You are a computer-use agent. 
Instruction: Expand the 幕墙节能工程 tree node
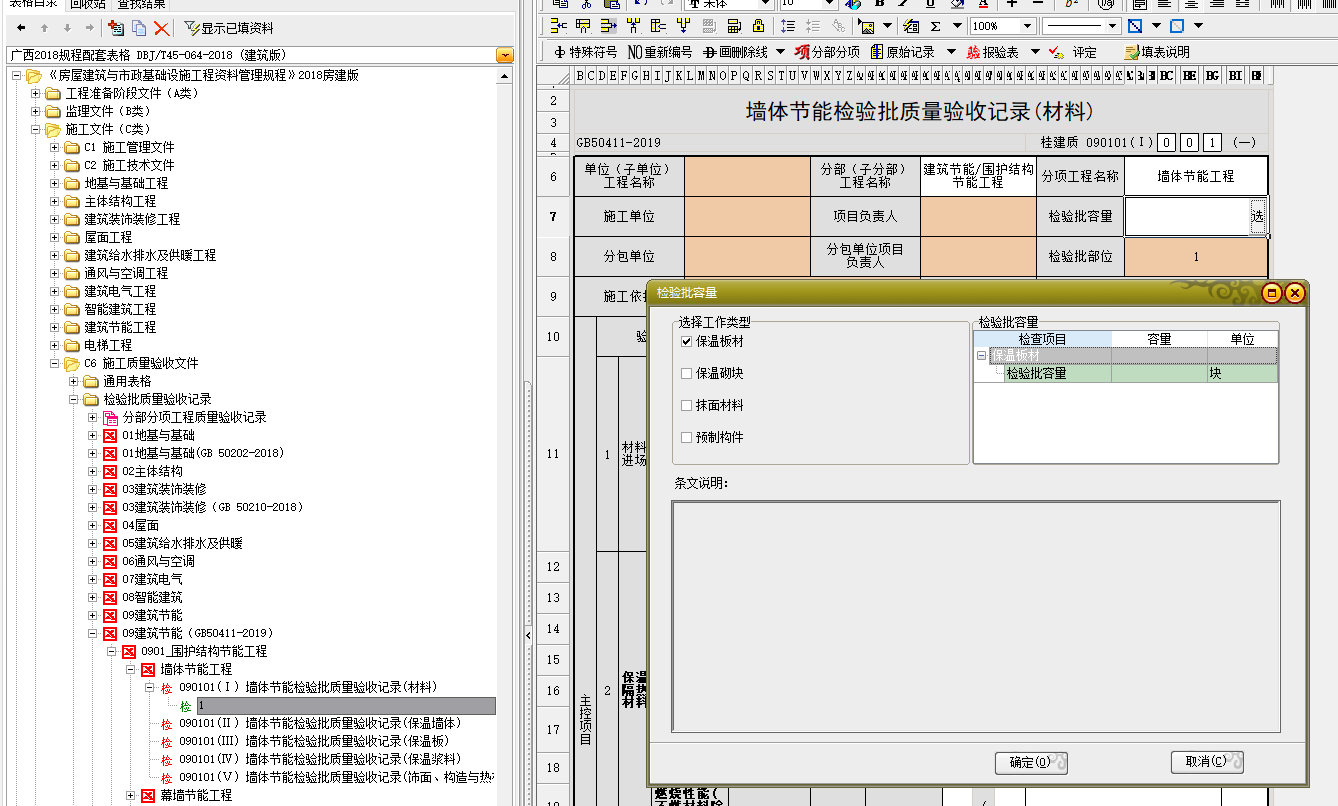(131, 795)
